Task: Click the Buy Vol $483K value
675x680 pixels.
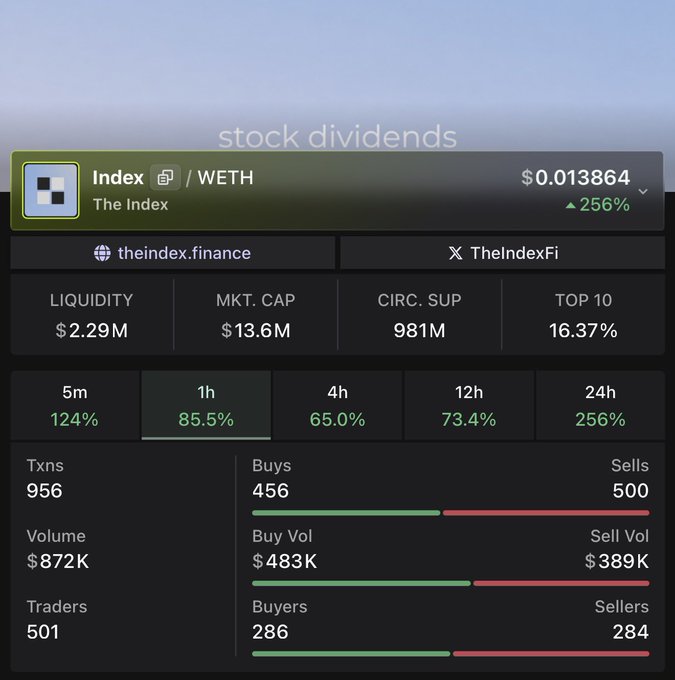Action: (285, 561)
